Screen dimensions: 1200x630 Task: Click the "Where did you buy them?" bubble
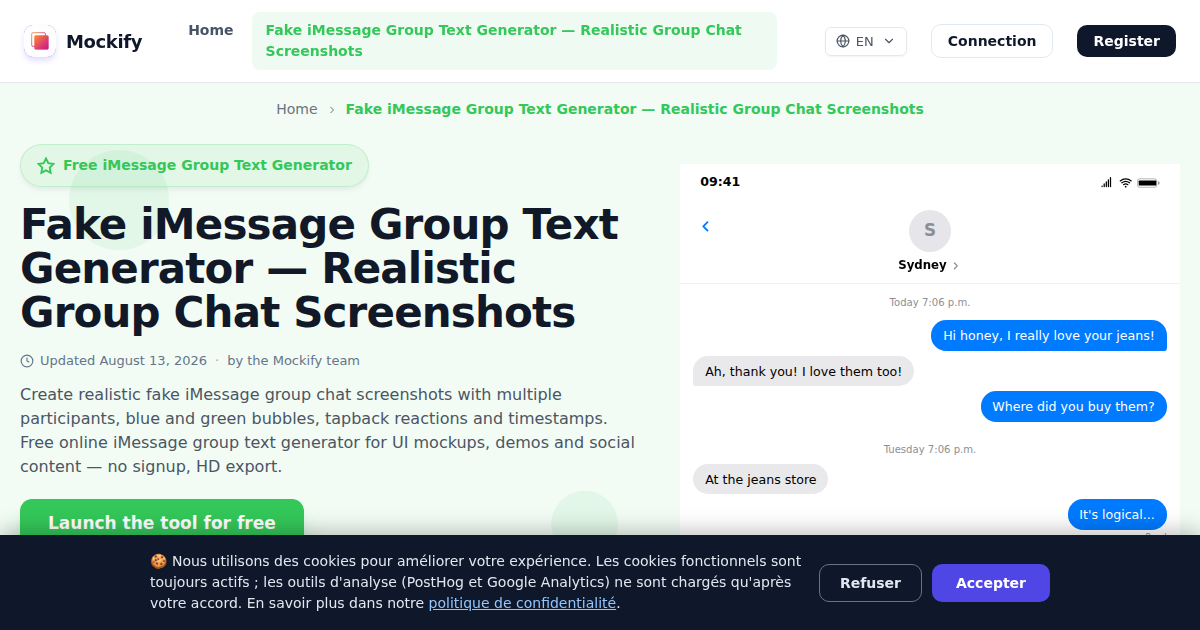point(1073,407)
